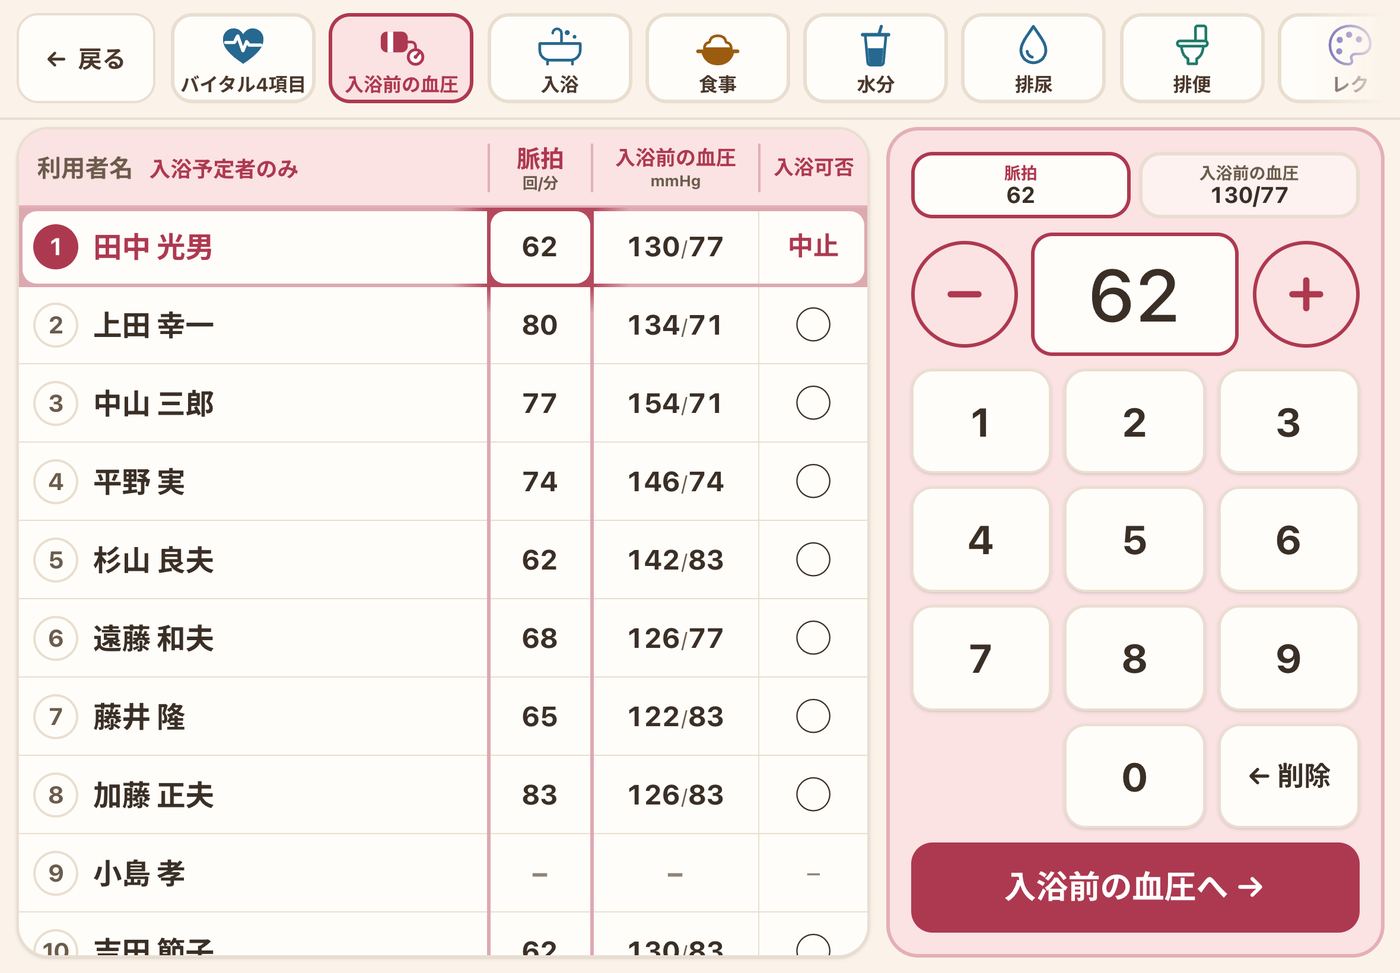The image size is (1400, 973).
Task: Tap keypad digit 4
Action: 980,540
